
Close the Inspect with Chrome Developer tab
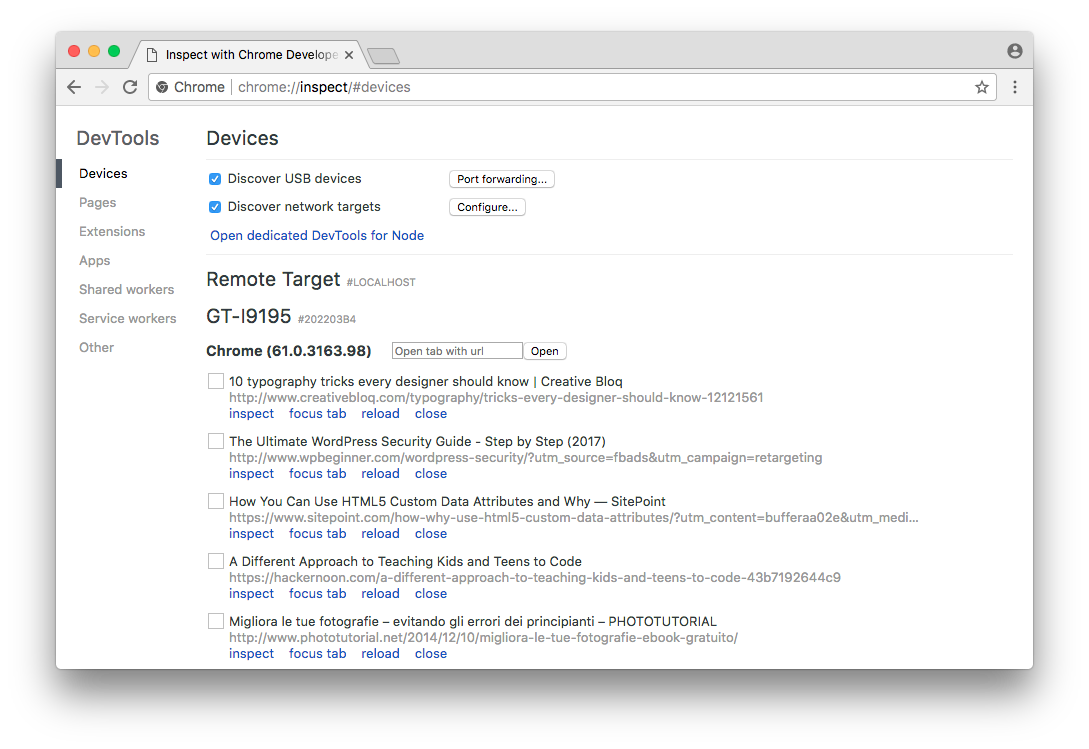tap(349, 55)
